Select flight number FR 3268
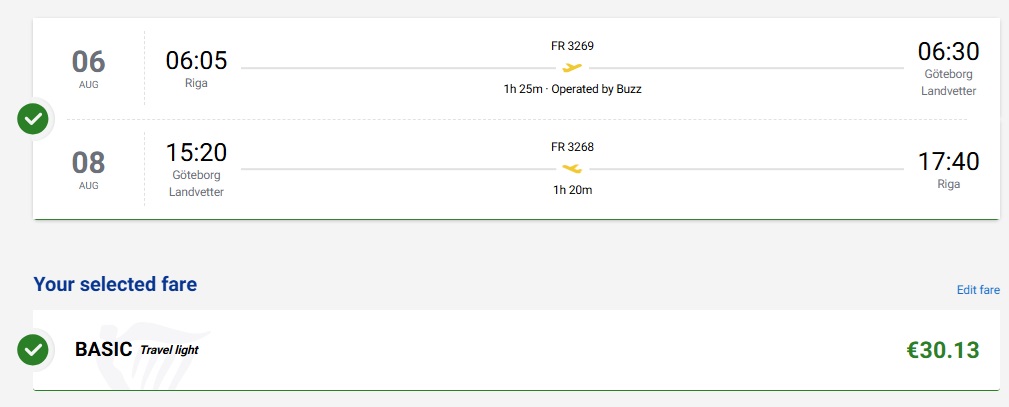The image size is (1009, 407). tap(572, 147)
